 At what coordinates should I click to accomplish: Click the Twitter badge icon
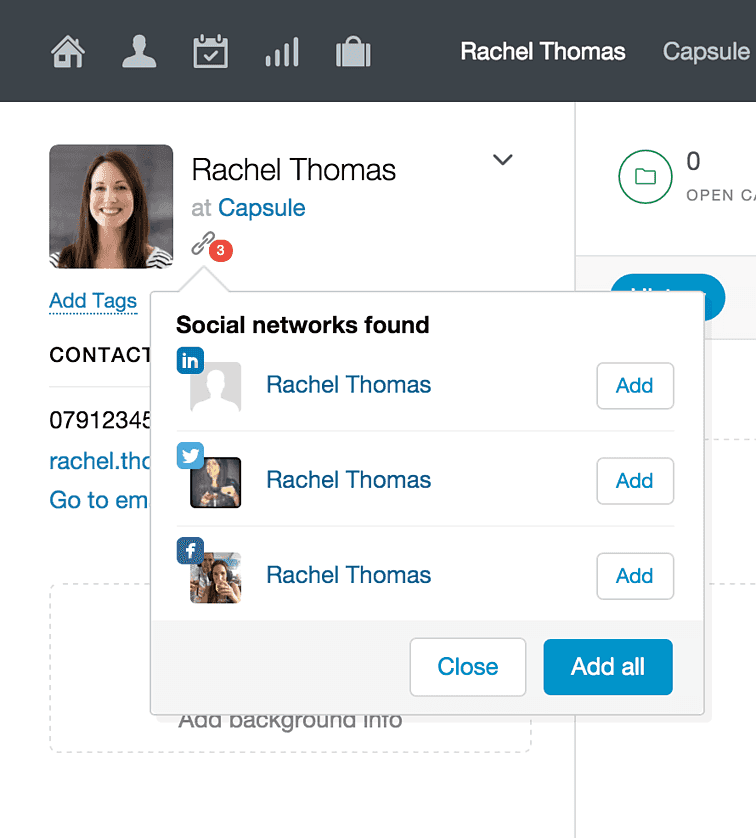click(x=190, y=455)
